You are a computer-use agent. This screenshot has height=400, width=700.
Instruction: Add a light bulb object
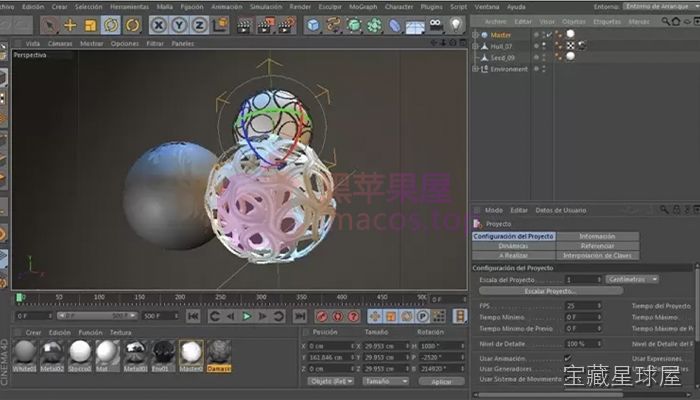(455, 25)
